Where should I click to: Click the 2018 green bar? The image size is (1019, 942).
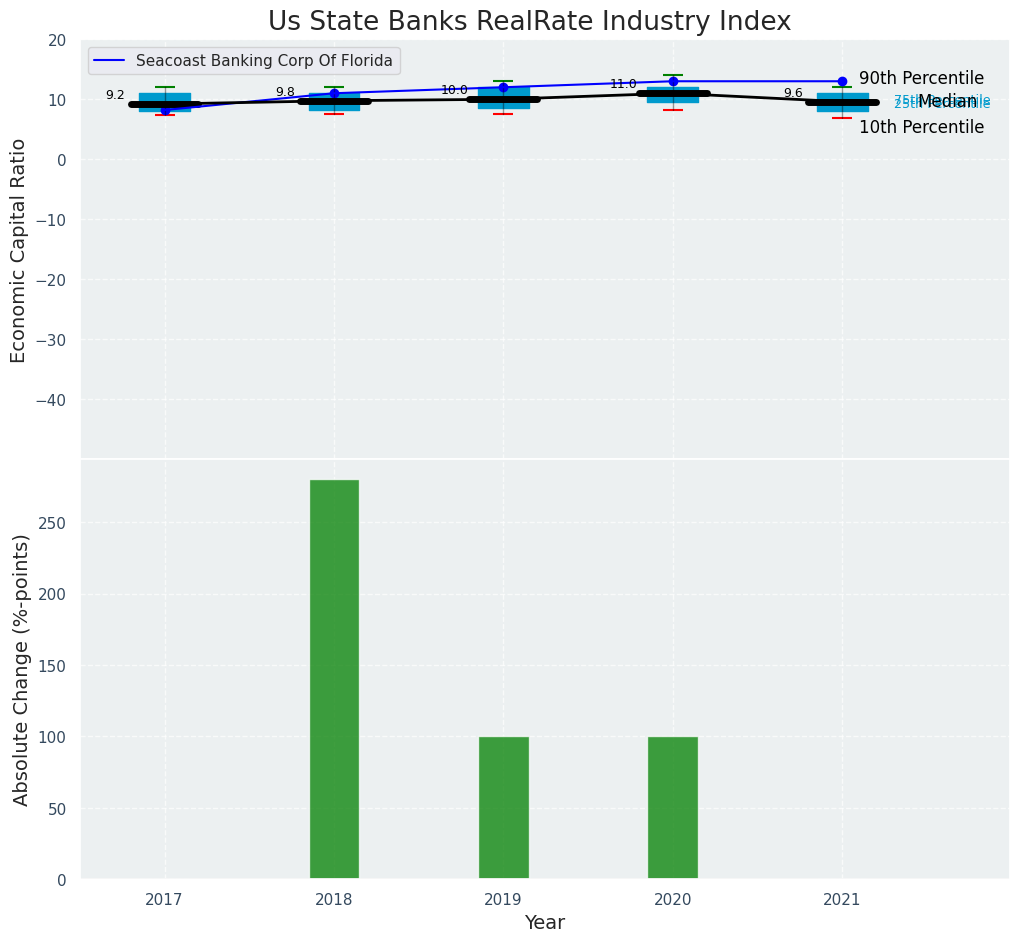click(x=334, y=679)
